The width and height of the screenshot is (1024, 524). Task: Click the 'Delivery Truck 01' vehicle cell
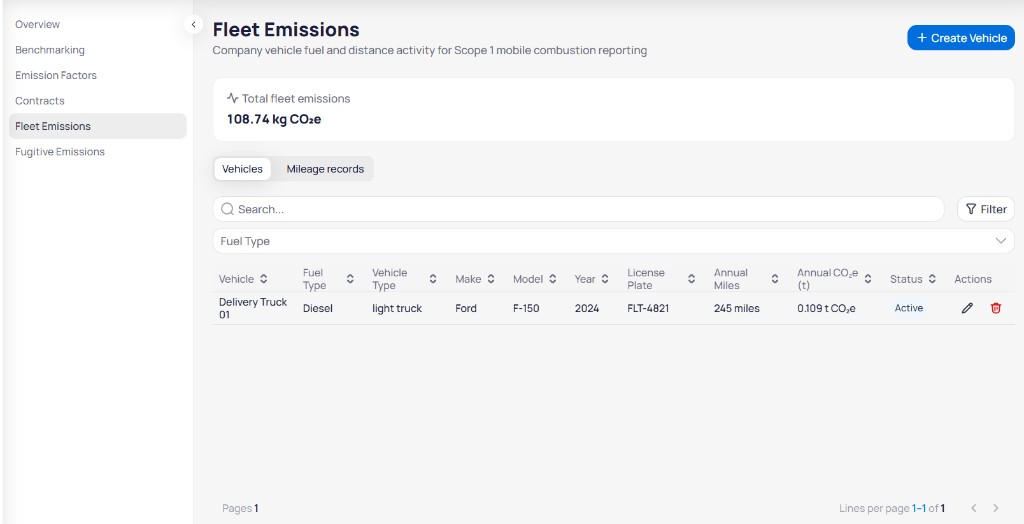[x=253, y=308]
